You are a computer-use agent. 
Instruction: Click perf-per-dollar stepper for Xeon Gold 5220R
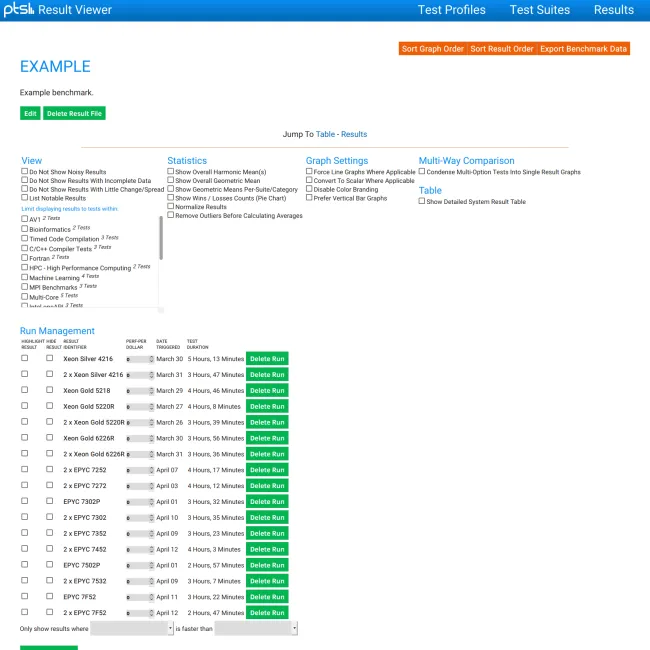(151, 407)
